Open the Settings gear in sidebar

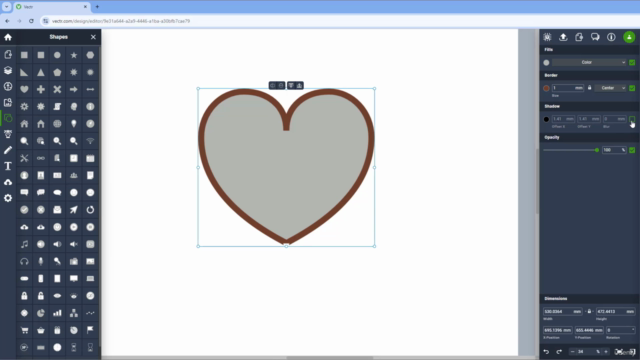[x=8, y=198]
